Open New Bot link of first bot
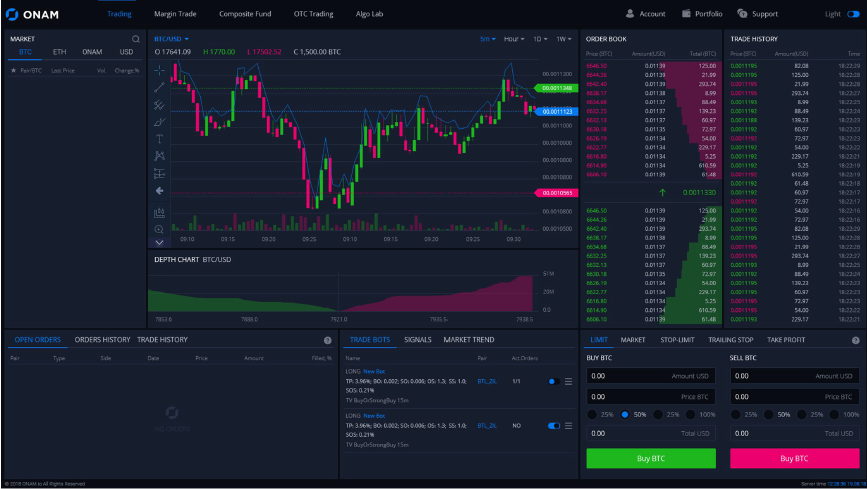The height and width of the screenshot is (489, 867). pyautogui.click(x=374, y=371)
